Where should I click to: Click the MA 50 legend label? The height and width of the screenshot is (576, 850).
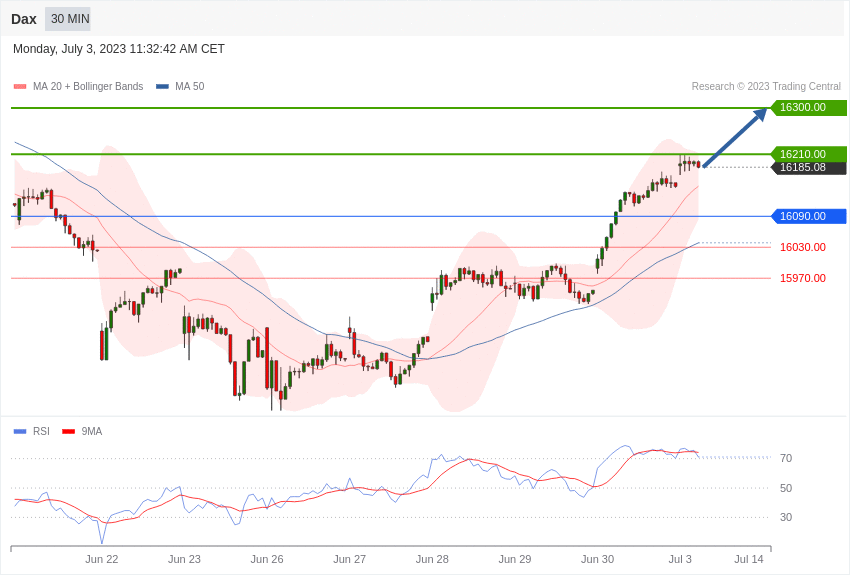click(190, 86)
